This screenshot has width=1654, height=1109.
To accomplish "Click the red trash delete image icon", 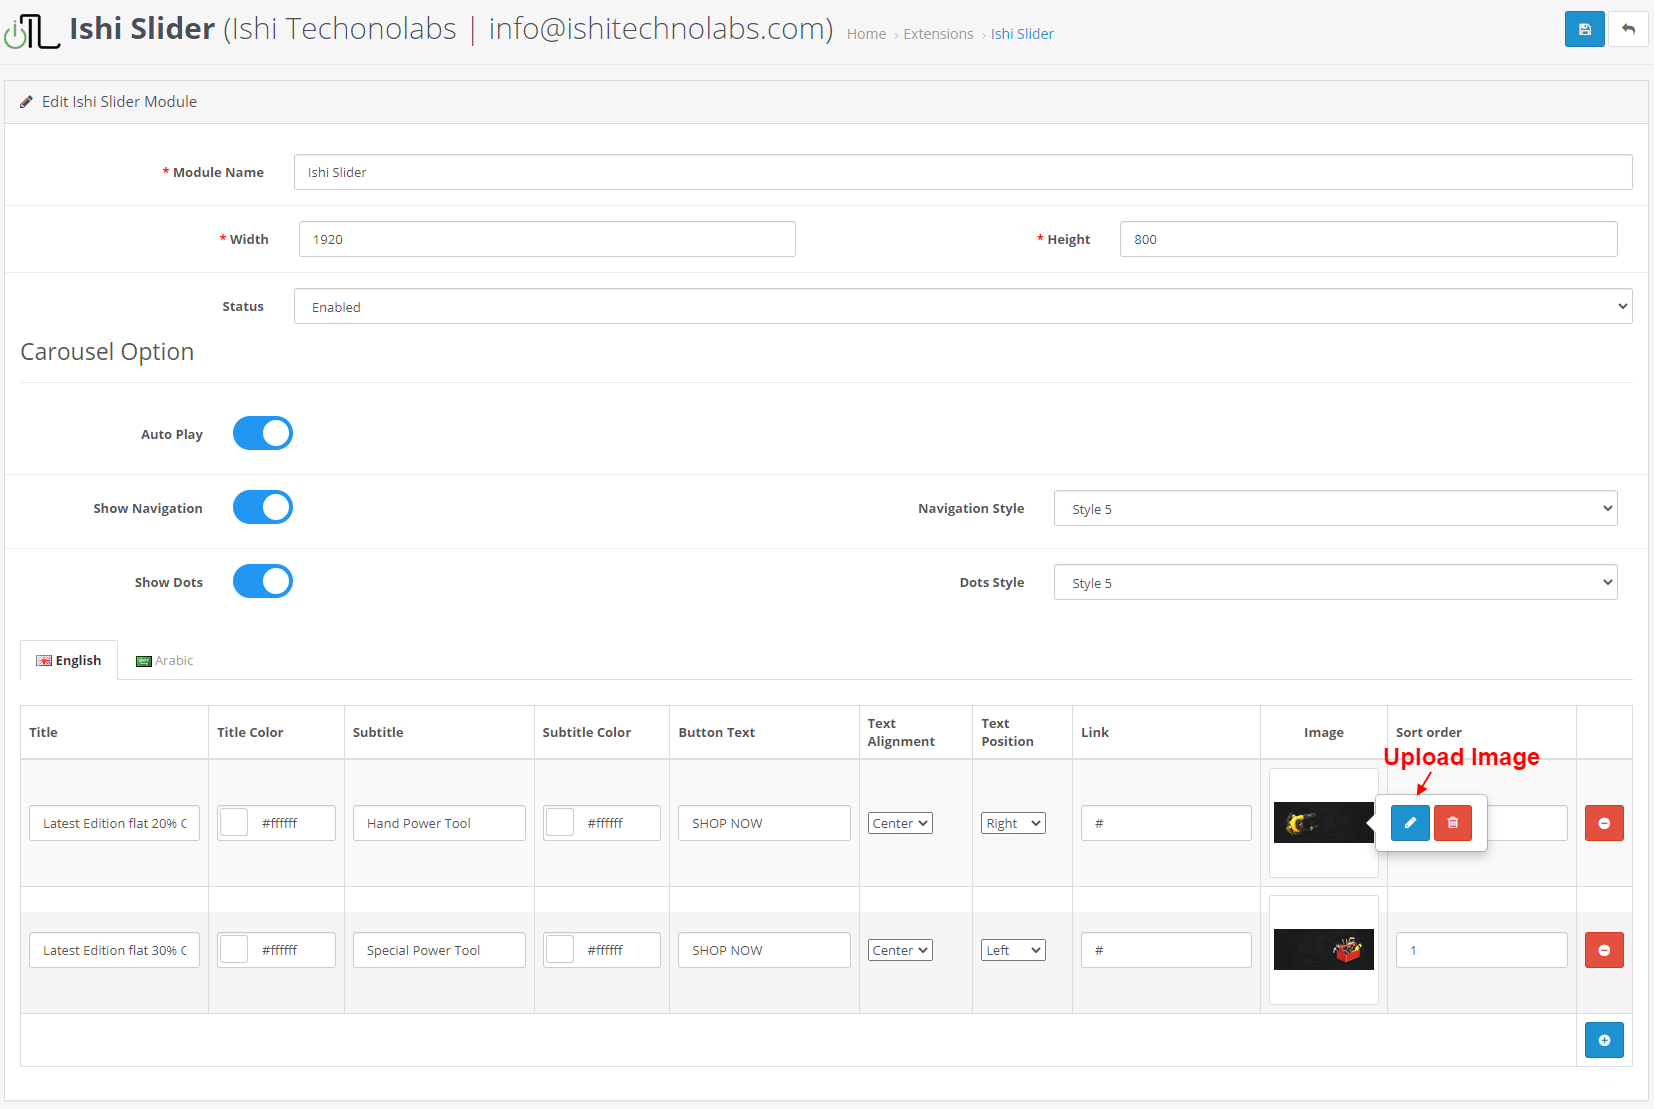I will [x=1452, y=823].
